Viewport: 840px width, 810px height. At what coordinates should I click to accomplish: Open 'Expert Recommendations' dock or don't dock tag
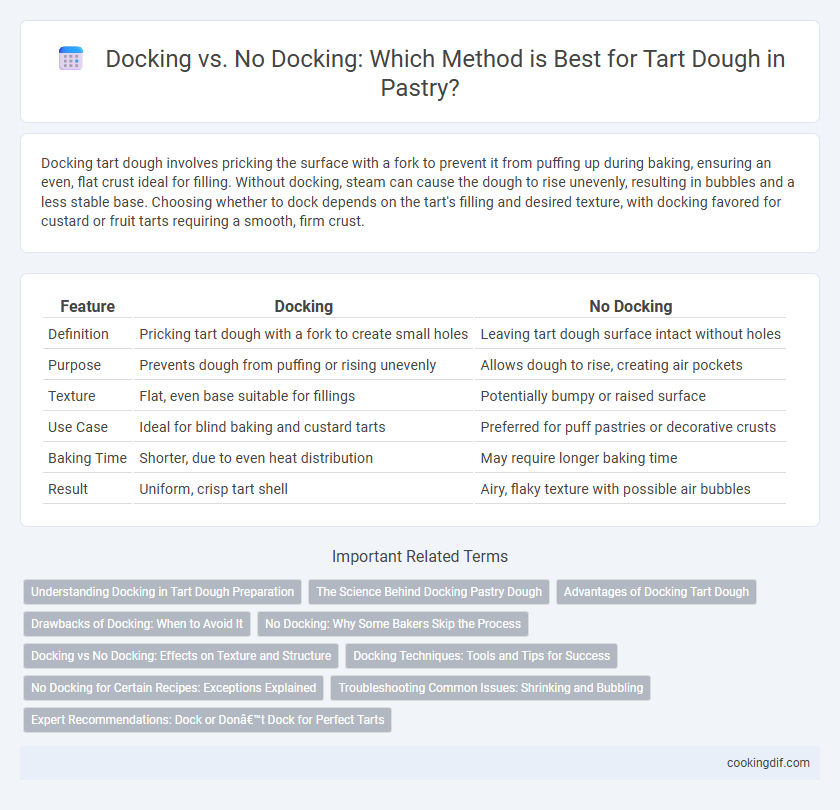coord(207,720)
